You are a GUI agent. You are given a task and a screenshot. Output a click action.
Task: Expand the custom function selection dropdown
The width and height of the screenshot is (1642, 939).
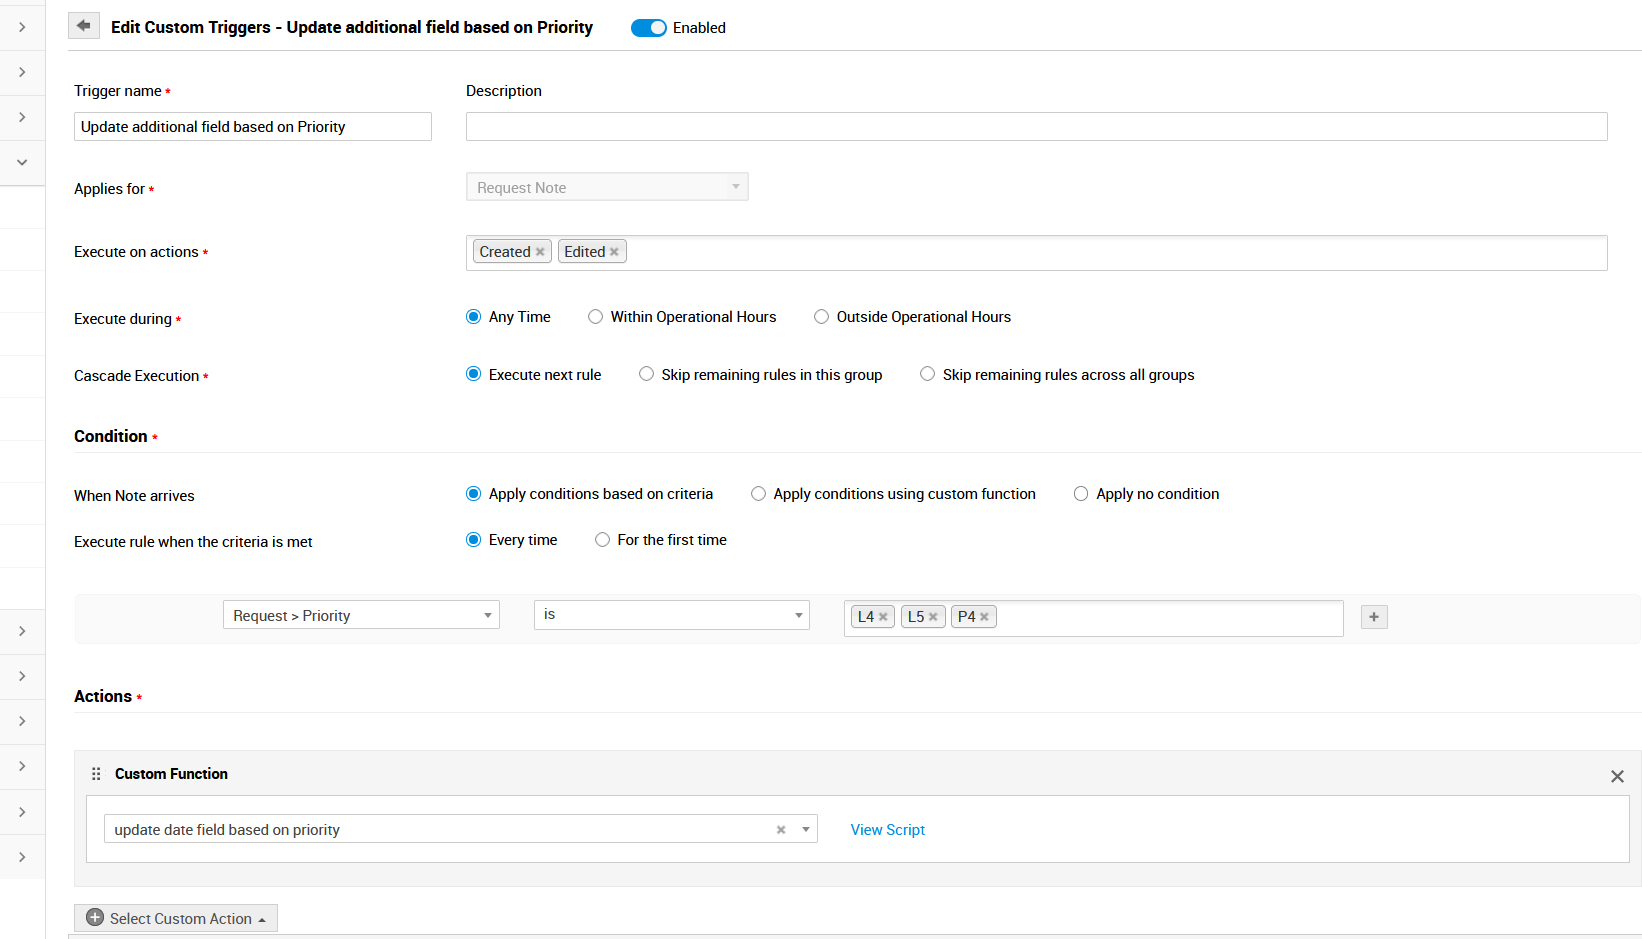[805, 830]
